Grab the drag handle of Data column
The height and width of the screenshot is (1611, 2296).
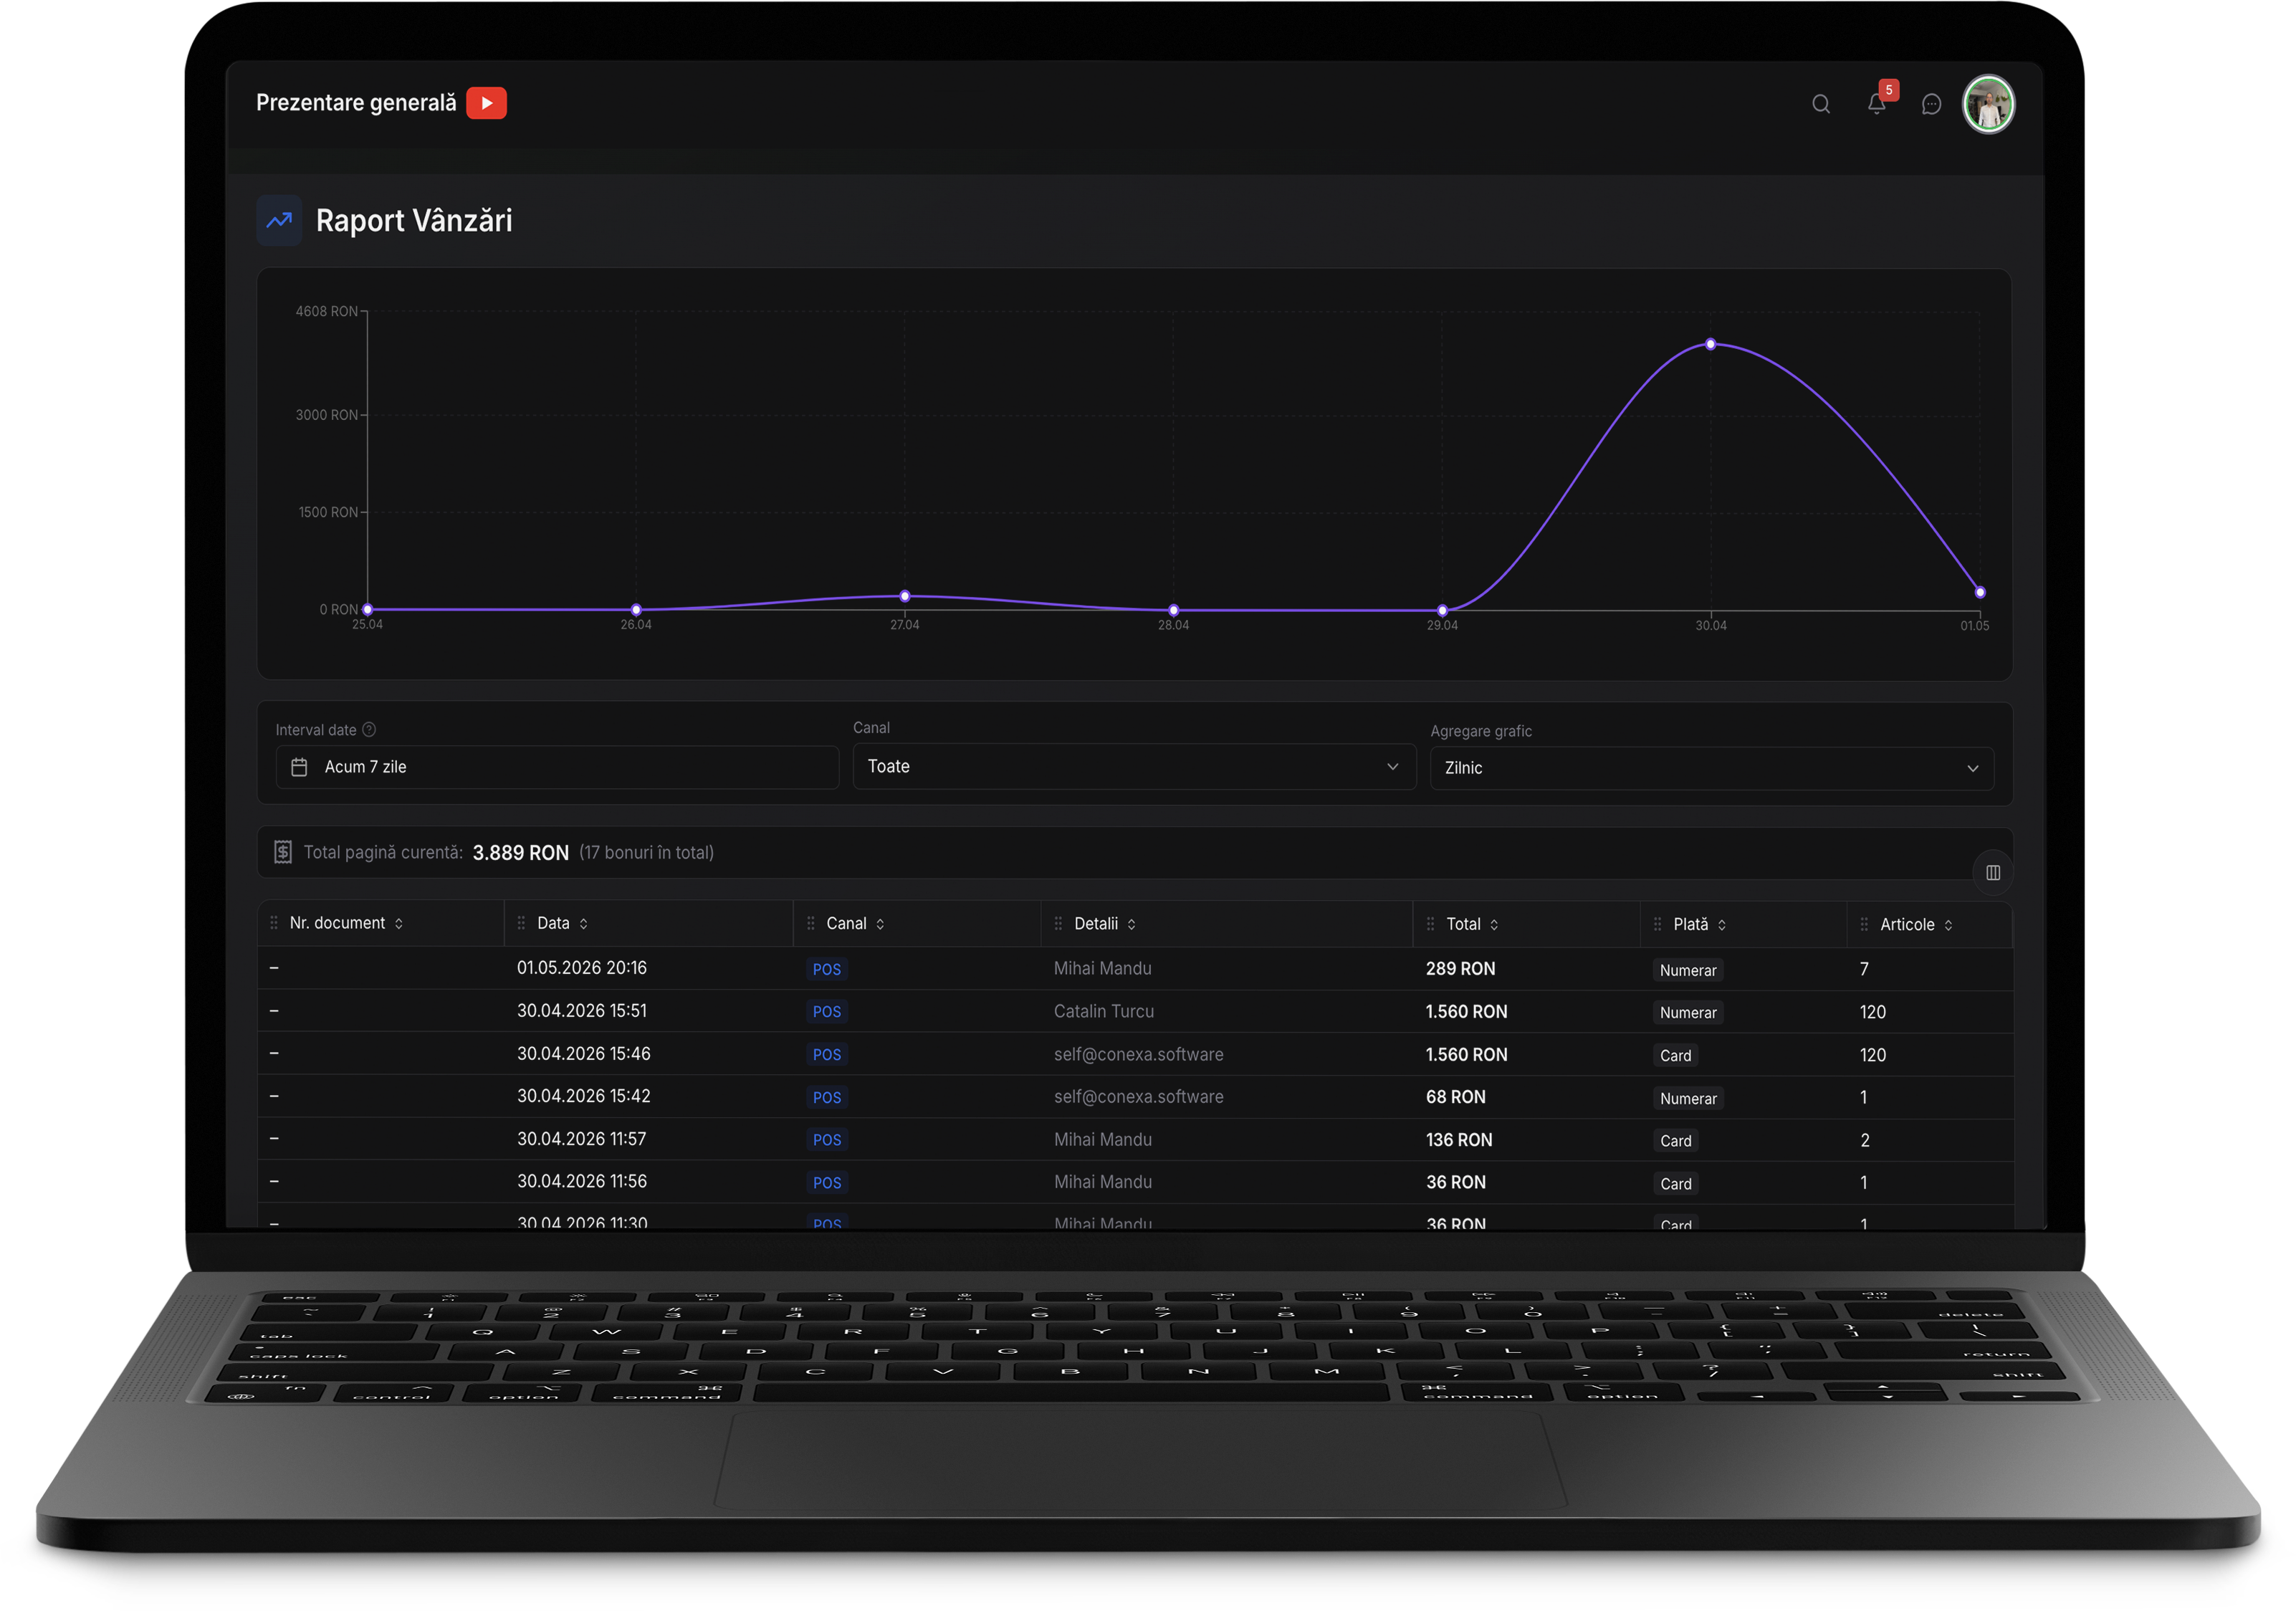click(x=521, y=924)
